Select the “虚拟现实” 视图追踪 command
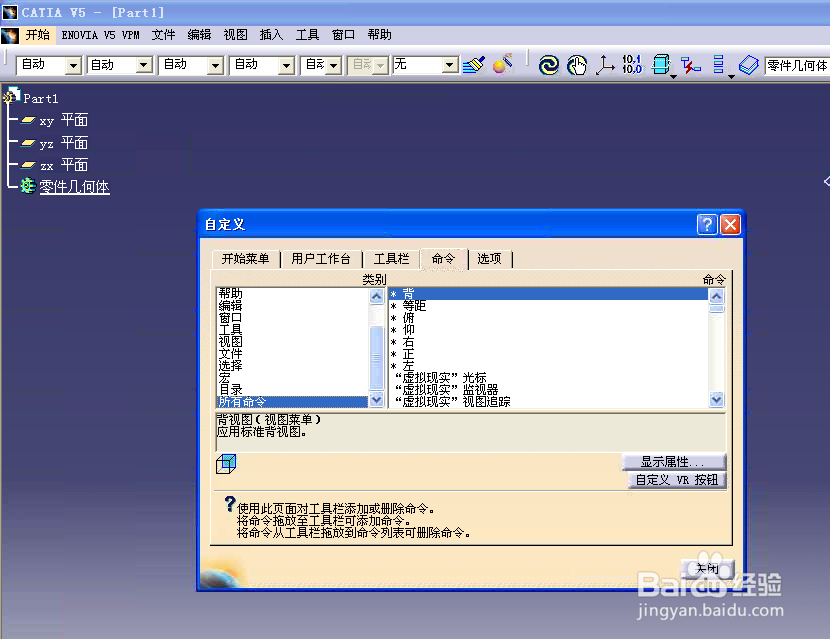 point(548,402)
